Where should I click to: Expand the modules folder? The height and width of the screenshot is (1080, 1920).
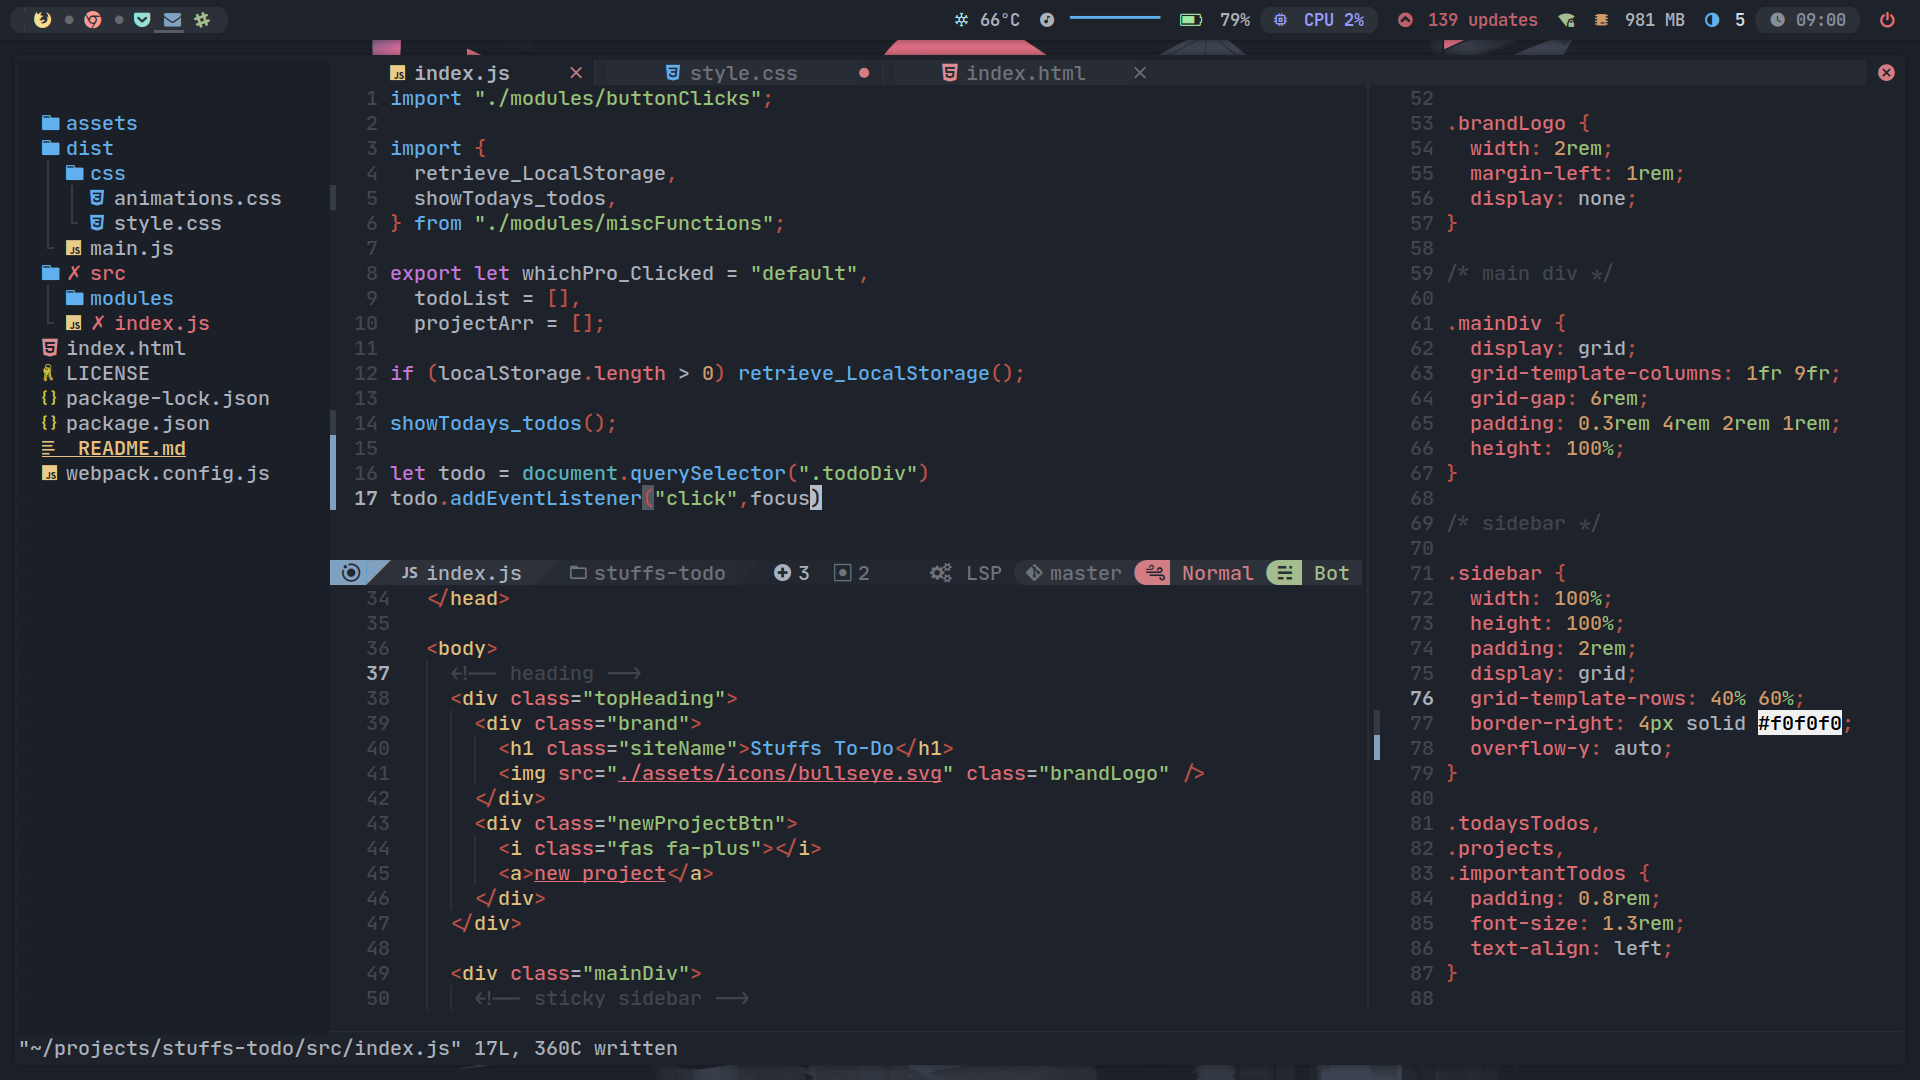coord(130,298)
